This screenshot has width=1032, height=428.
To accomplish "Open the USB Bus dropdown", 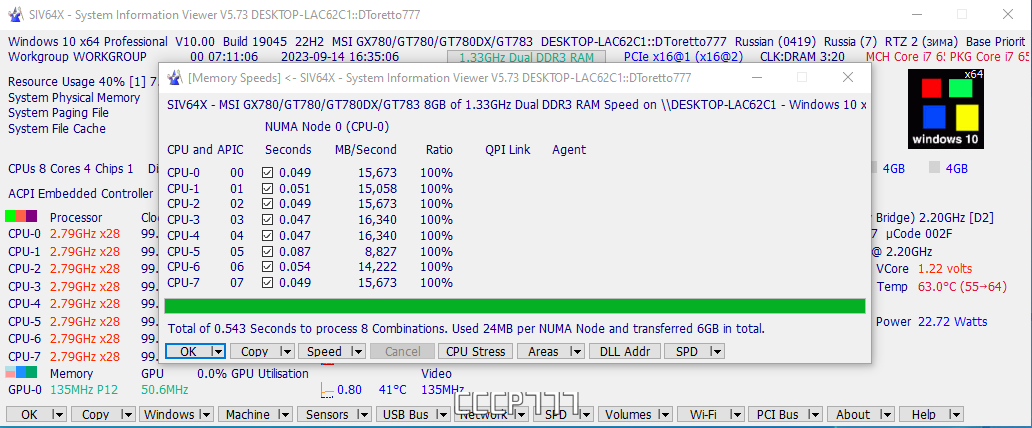I will [442, 415].
